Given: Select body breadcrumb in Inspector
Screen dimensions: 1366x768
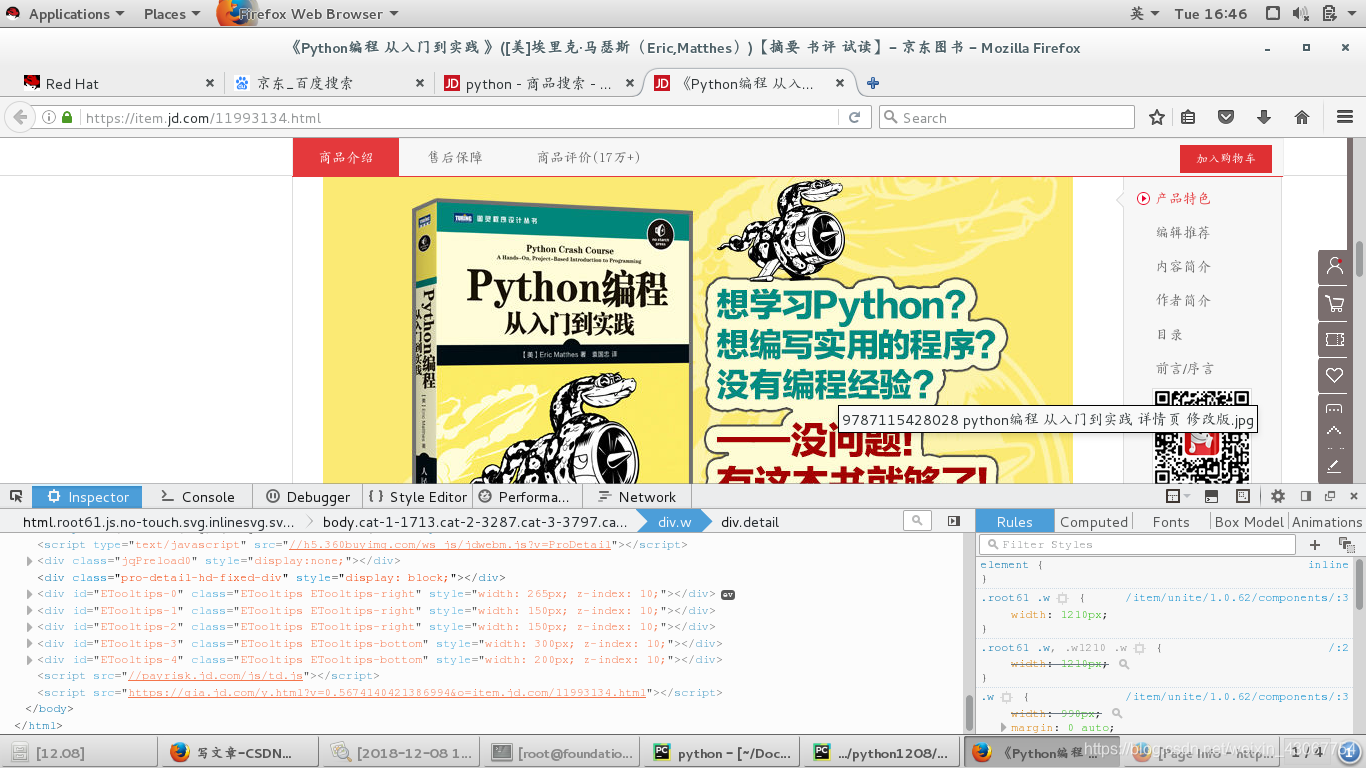Looking at the screenshot, I should 475,521.
